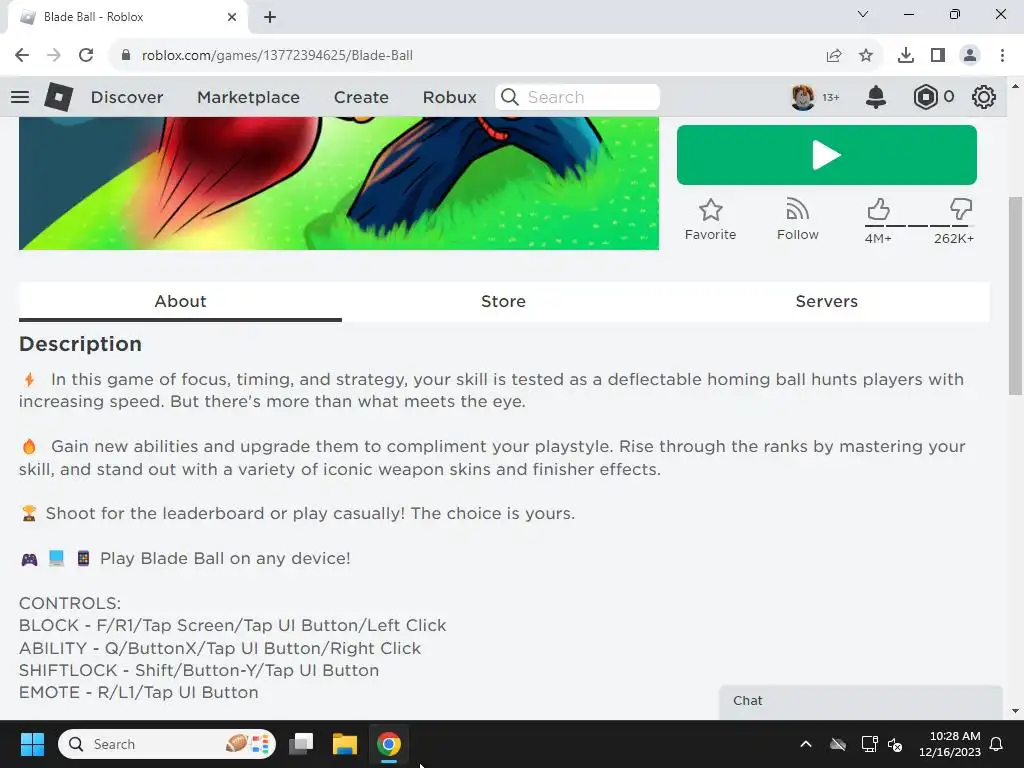Switch to the Servers tab
Viewport: 1024px width, 768px height.
tap(827, 302)
